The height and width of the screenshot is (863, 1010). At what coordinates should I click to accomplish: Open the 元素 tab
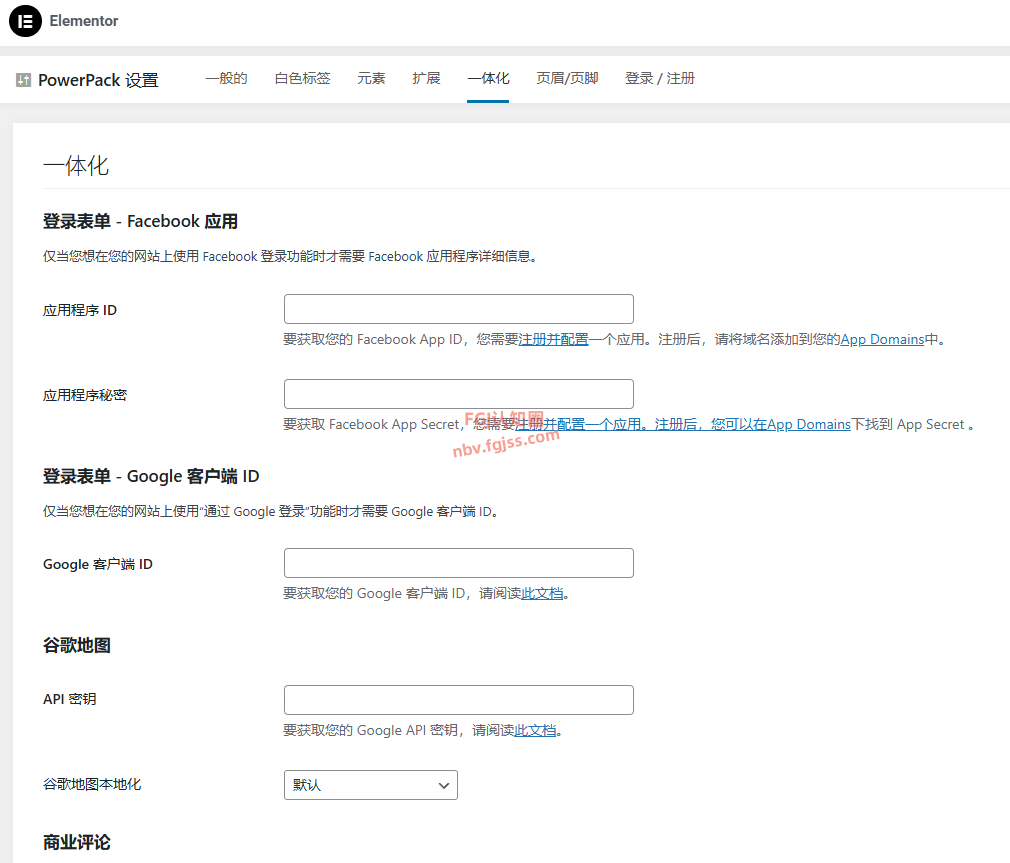click(371, 79)
